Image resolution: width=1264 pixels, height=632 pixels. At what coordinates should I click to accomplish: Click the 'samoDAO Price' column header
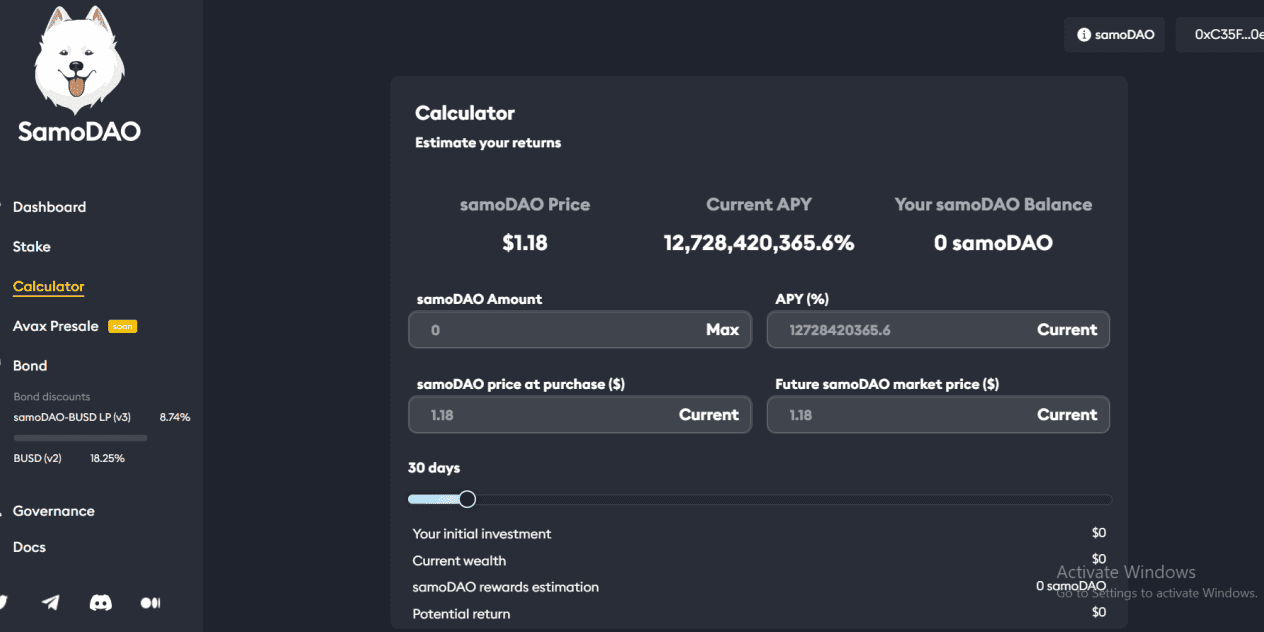(x=525, y=205)
